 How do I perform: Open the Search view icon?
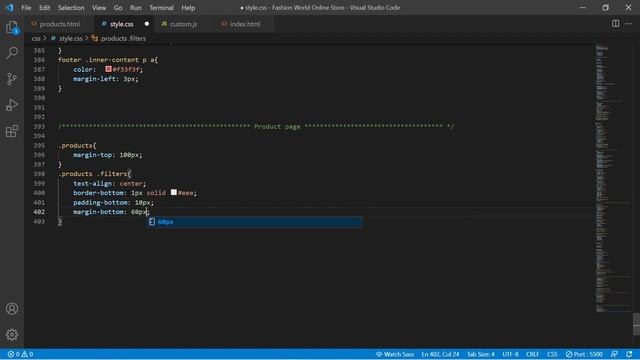(12, 53)
